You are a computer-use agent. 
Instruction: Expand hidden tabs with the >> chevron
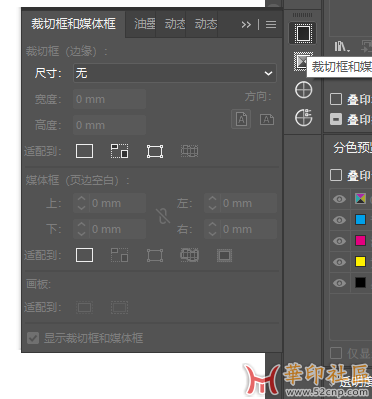click(246, 24)
